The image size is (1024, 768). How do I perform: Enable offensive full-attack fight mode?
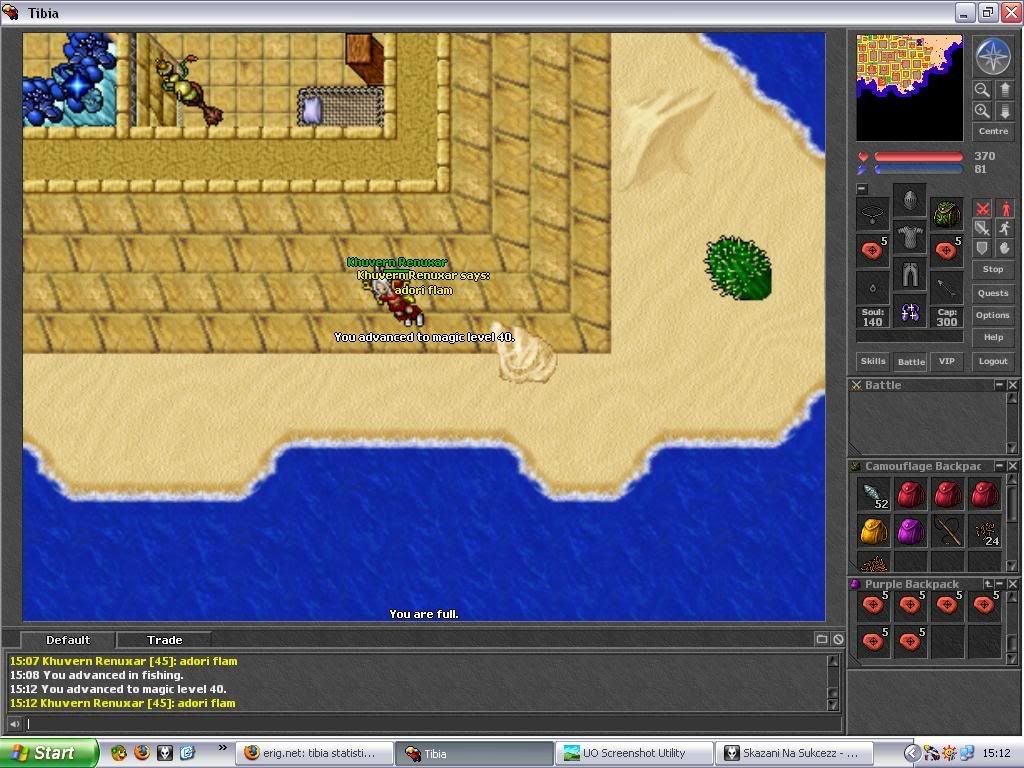[982, 209]
